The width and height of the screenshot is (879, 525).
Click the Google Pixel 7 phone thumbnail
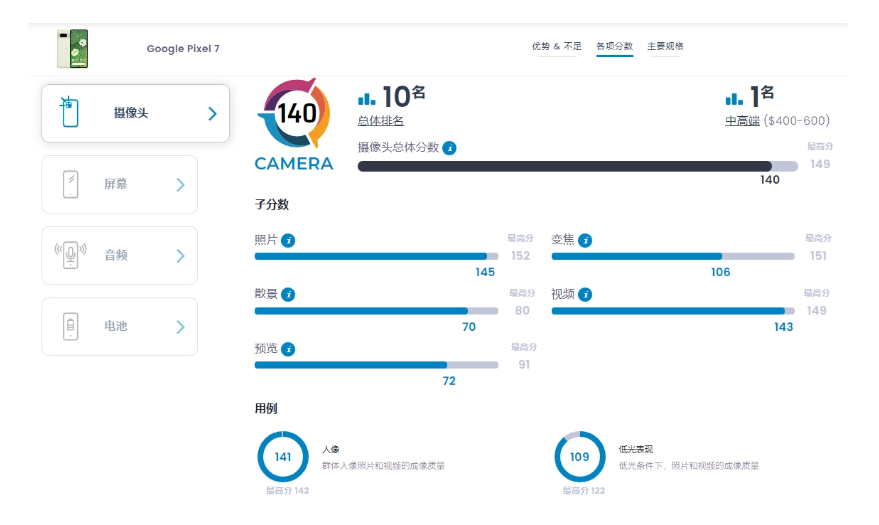point(73,49)
